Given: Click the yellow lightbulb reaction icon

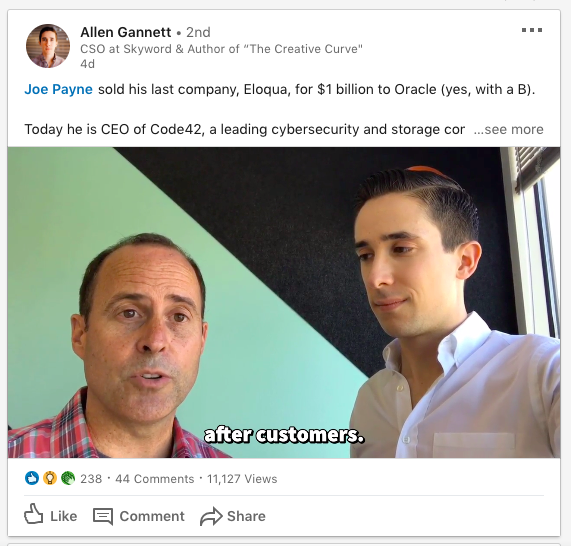Looking at the screenshot, I should pos(50,478).
